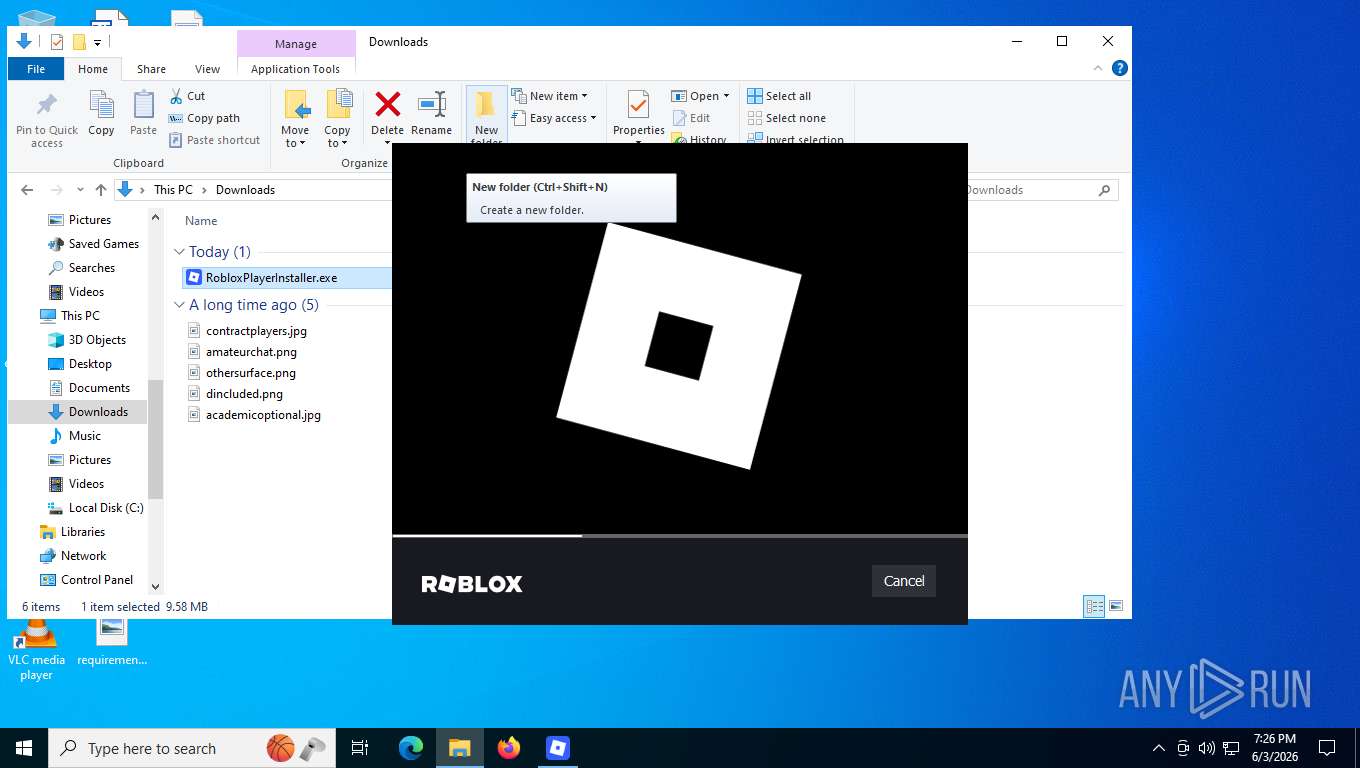Cancel the Roblox installation
1360x768 pixels.
(x=904, y=581)
